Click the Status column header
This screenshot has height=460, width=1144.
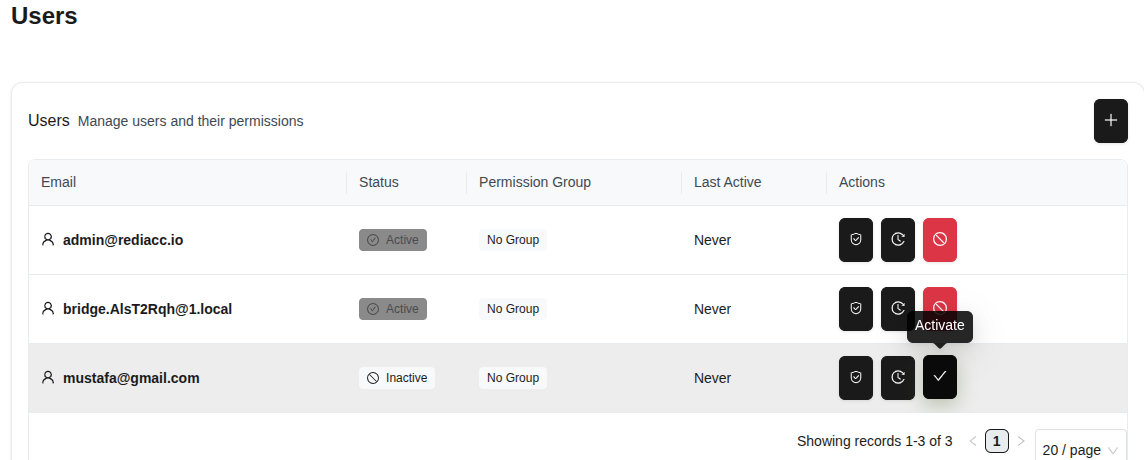pos(379,182)
